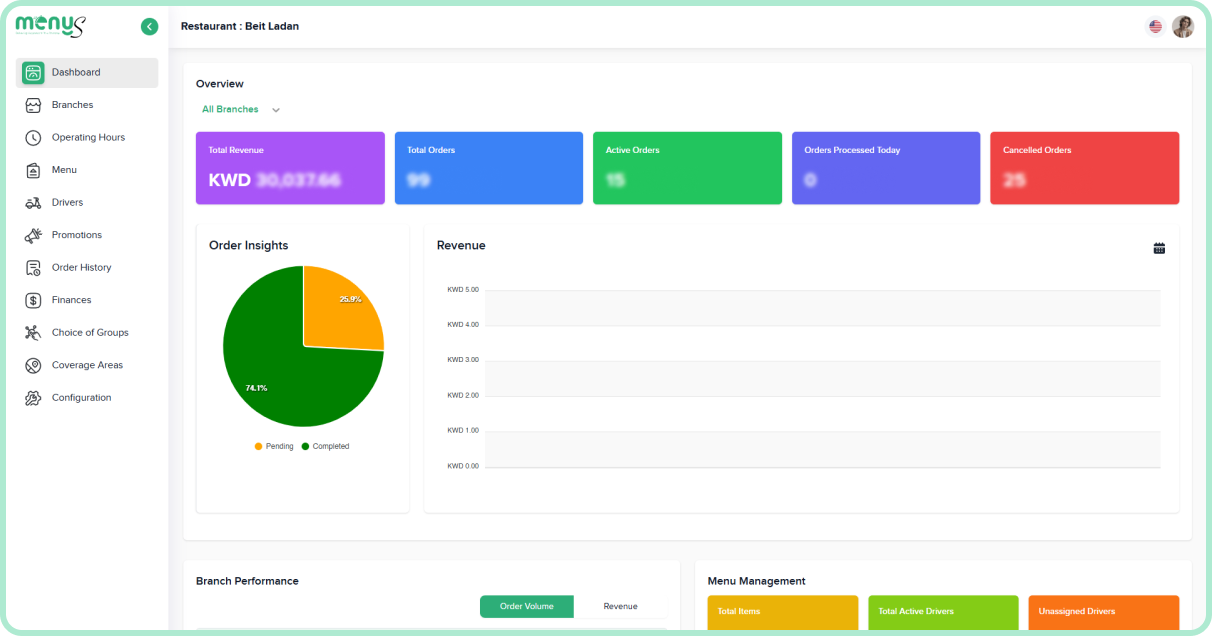
Task: Switch to Order Volume view
Action: pyautogui.click(x=526, y=606)
